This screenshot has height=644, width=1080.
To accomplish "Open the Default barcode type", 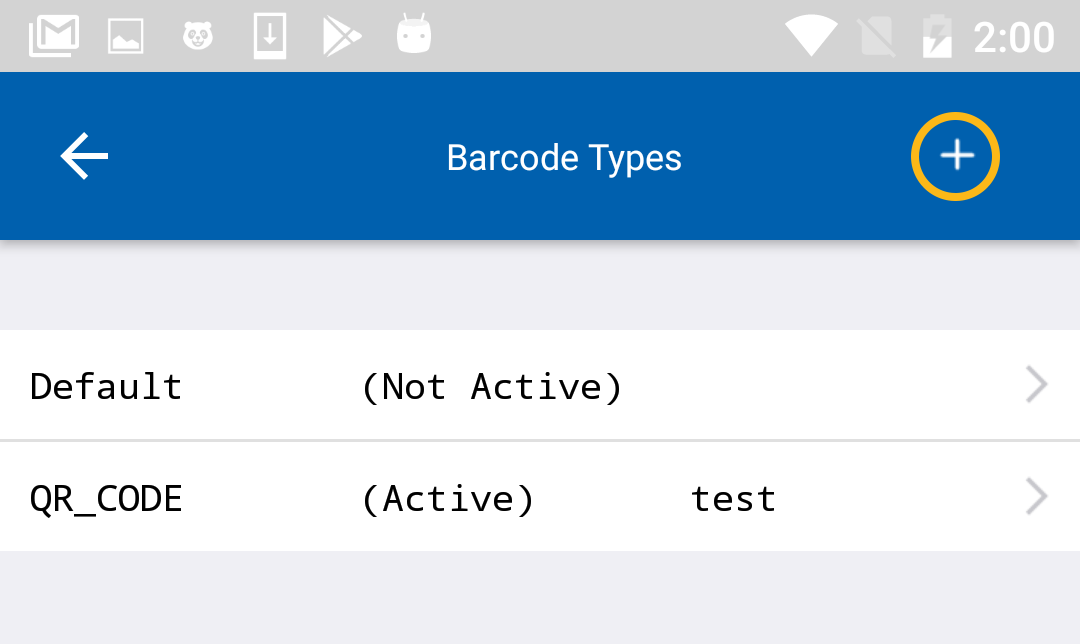I will click(106, 386).
